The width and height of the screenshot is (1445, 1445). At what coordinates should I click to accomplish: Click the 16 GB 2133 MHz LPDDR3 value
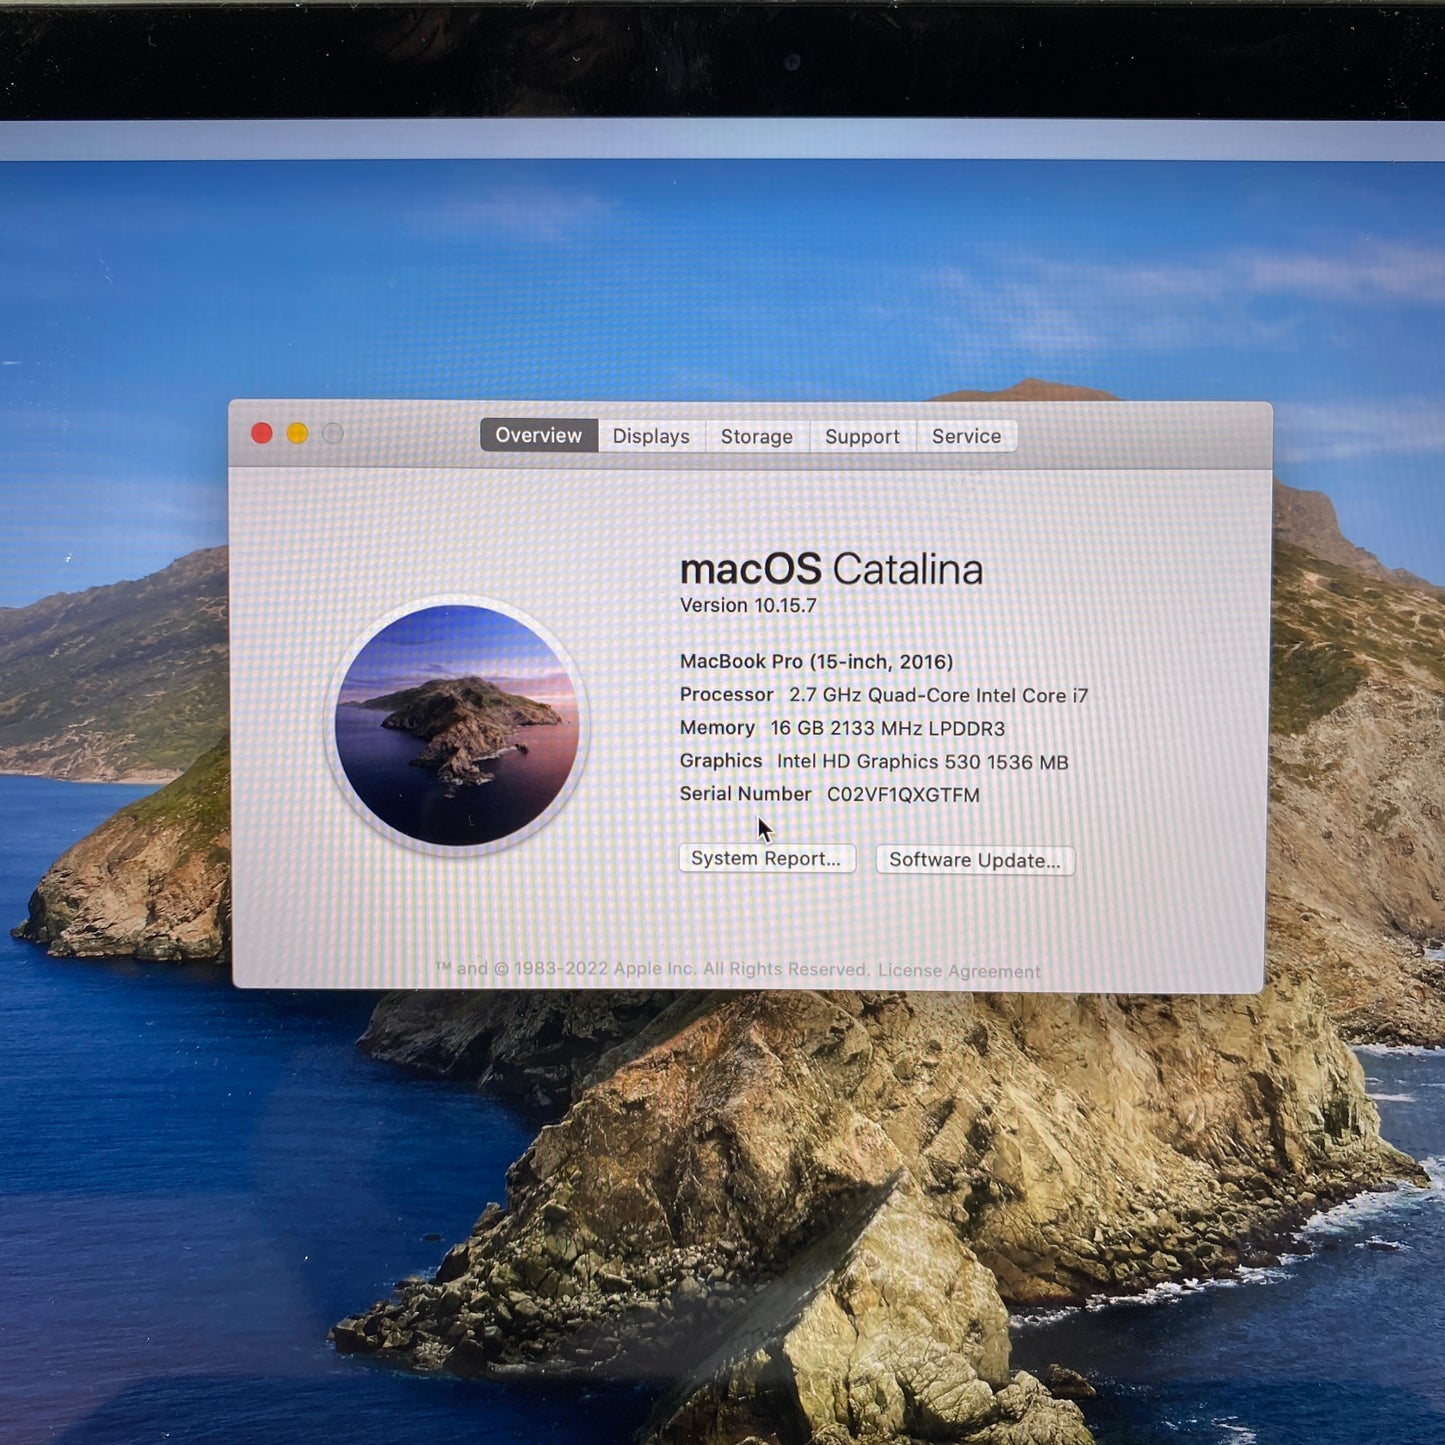pyautogui.click(x=887, y=729)
